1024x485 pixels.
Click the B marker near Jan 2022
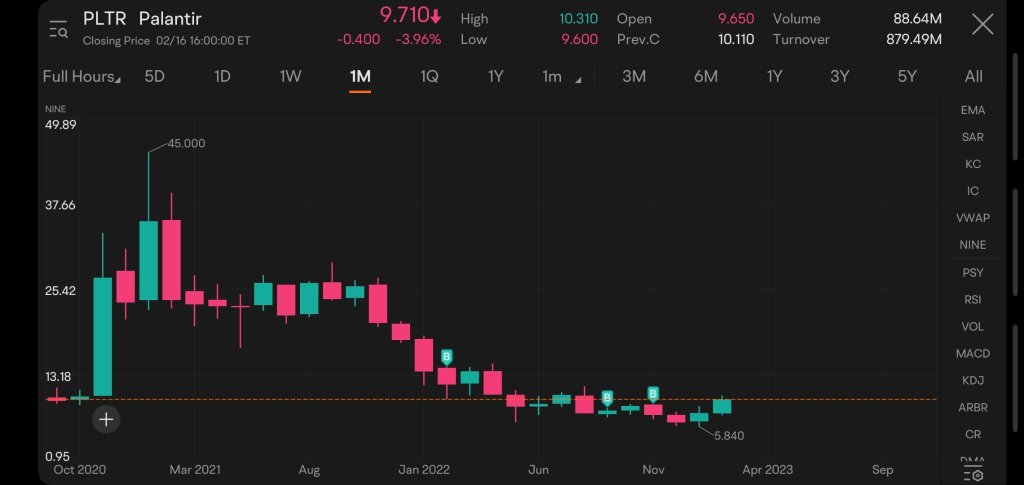(x=447, y=357)
